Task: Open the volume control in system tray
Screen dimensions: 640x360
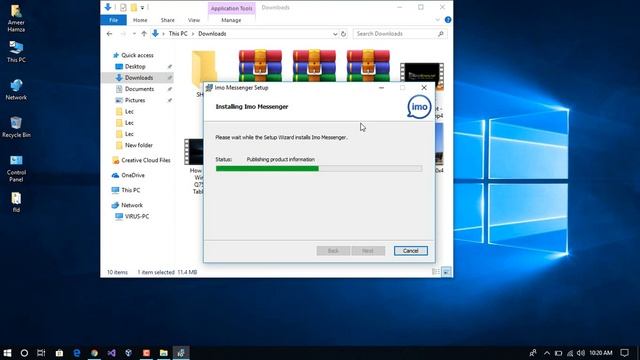Action: (581, 353)
